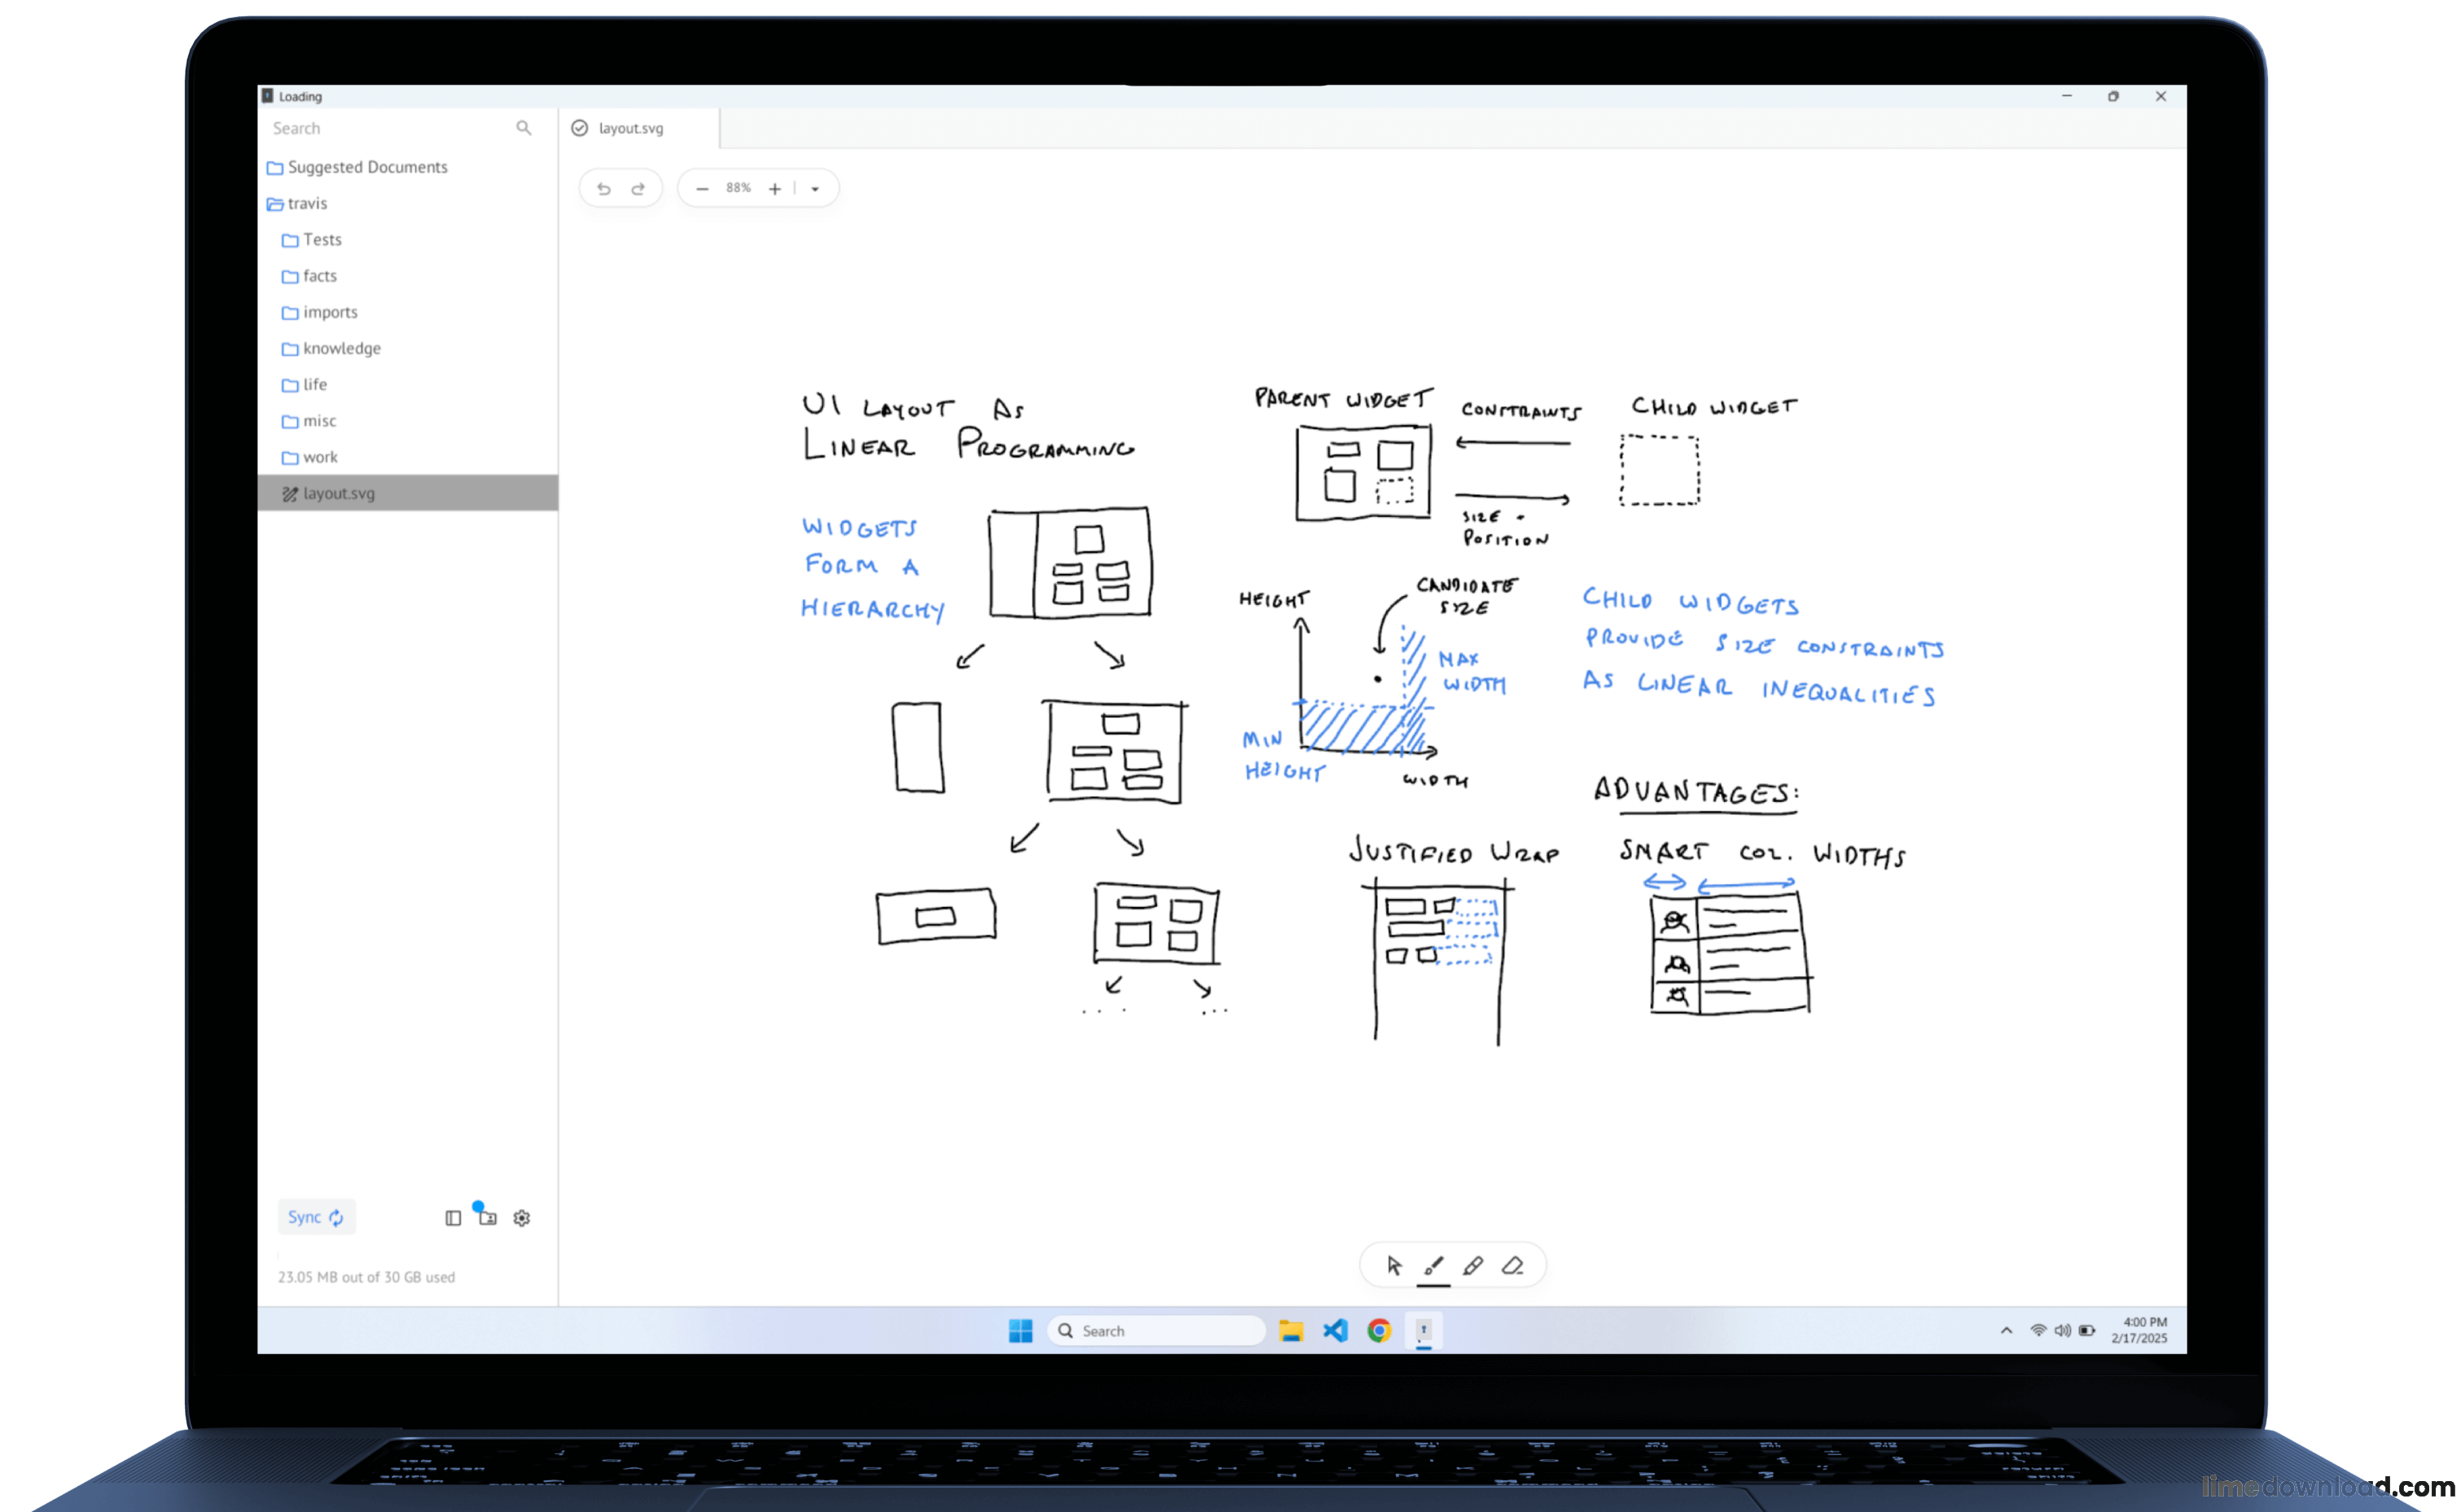The width and height of the screenshot is (2461, 1512).
Task: Select the brush pen tool
Action: click(1433, 1266)
